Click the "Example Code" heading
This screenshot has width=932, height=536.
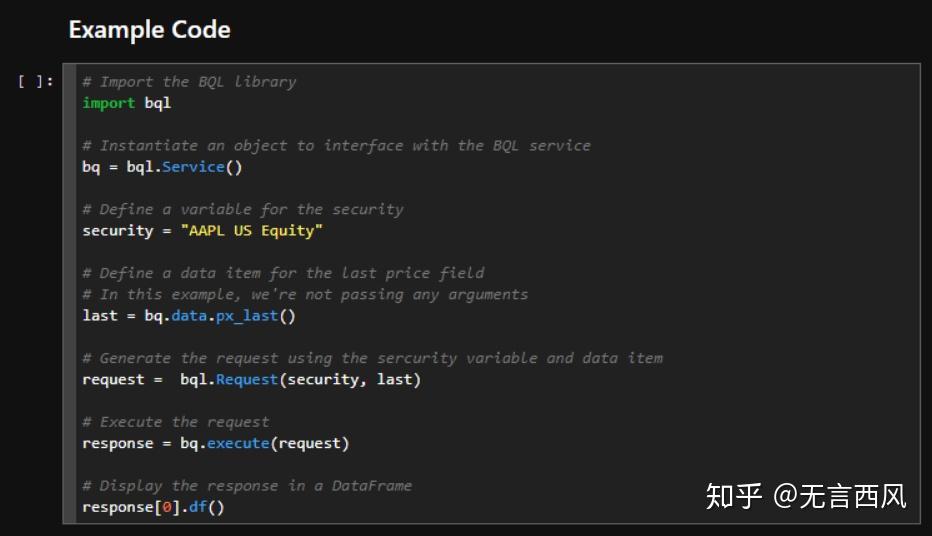click(x=149, y=30)
